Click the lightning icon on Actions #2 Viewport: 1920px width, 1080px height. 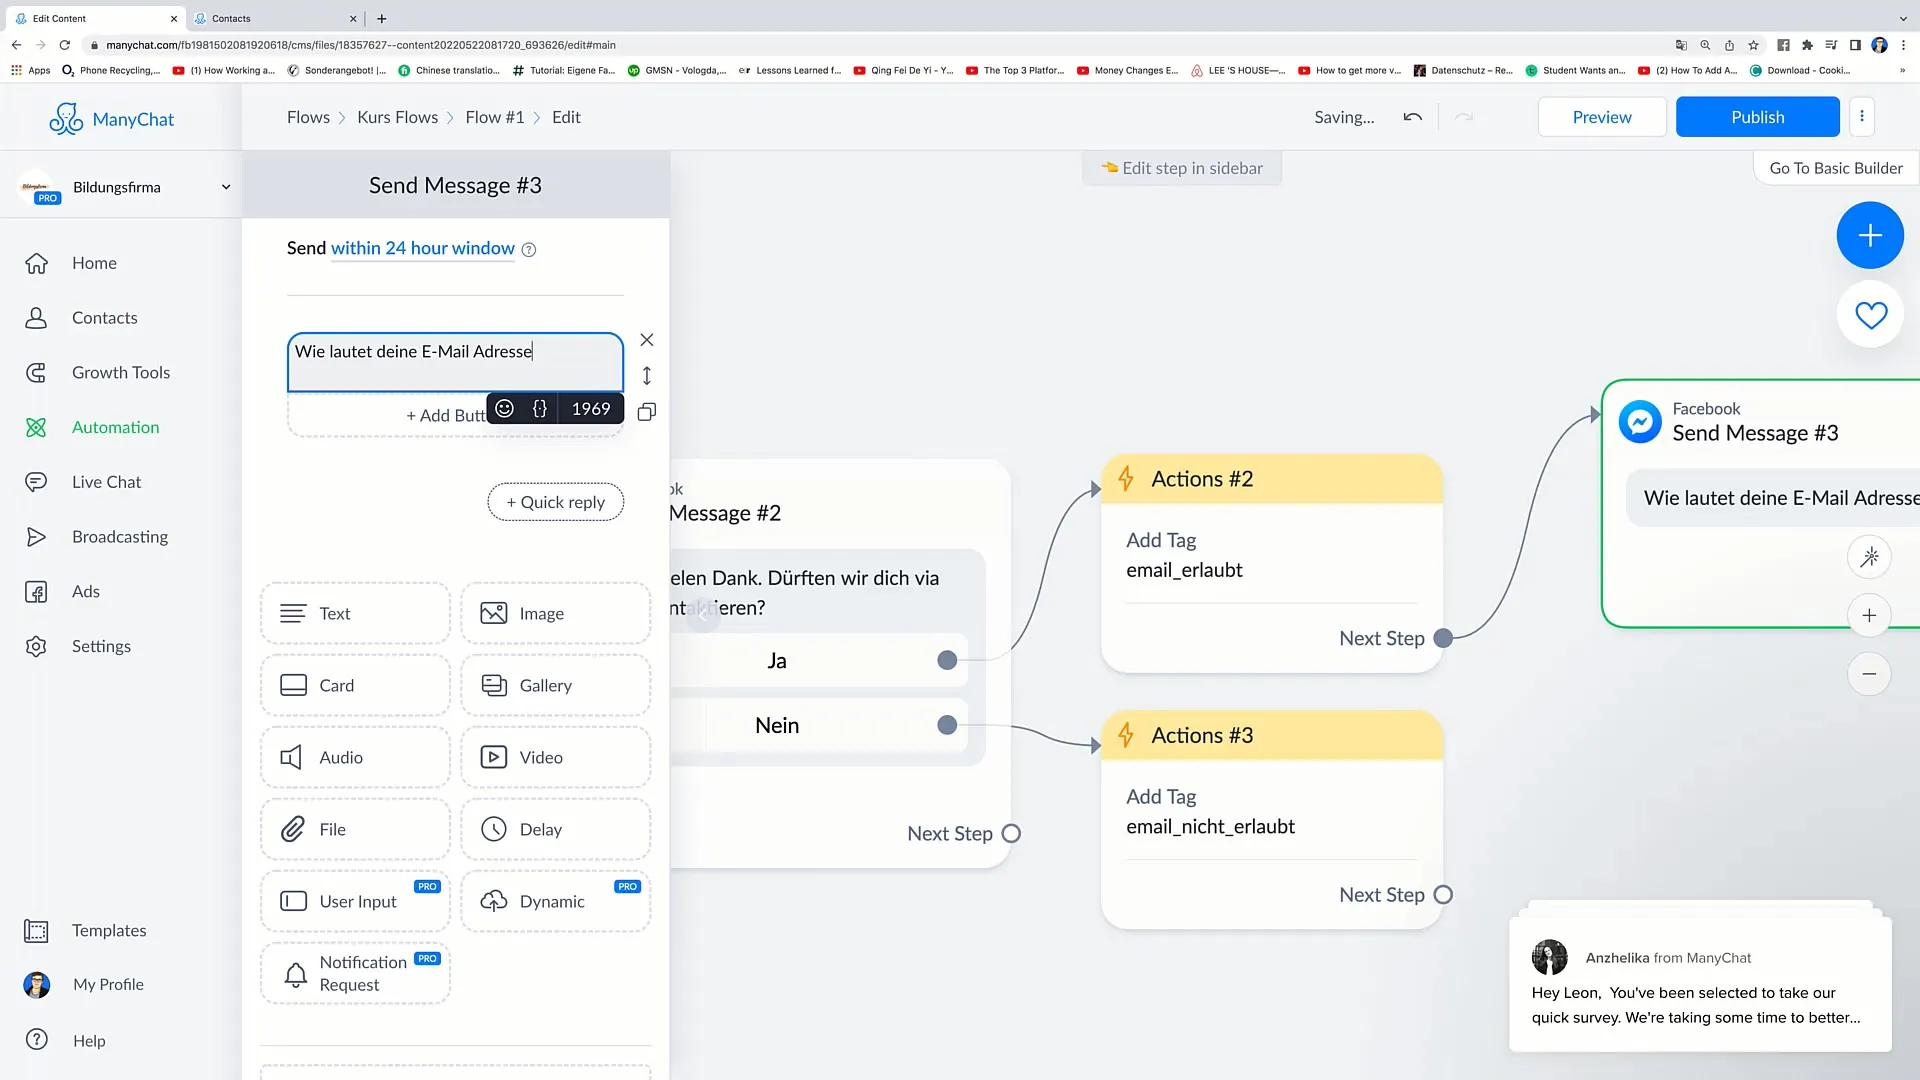pyautogui.click(x=1126, y=479)
